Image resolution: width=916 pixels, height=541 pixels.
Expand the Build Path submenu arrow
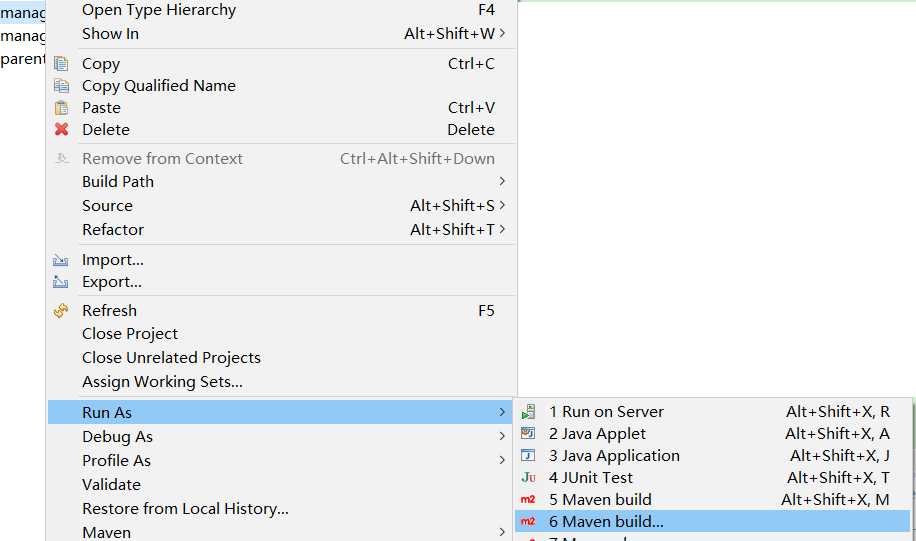click(502, 182)
